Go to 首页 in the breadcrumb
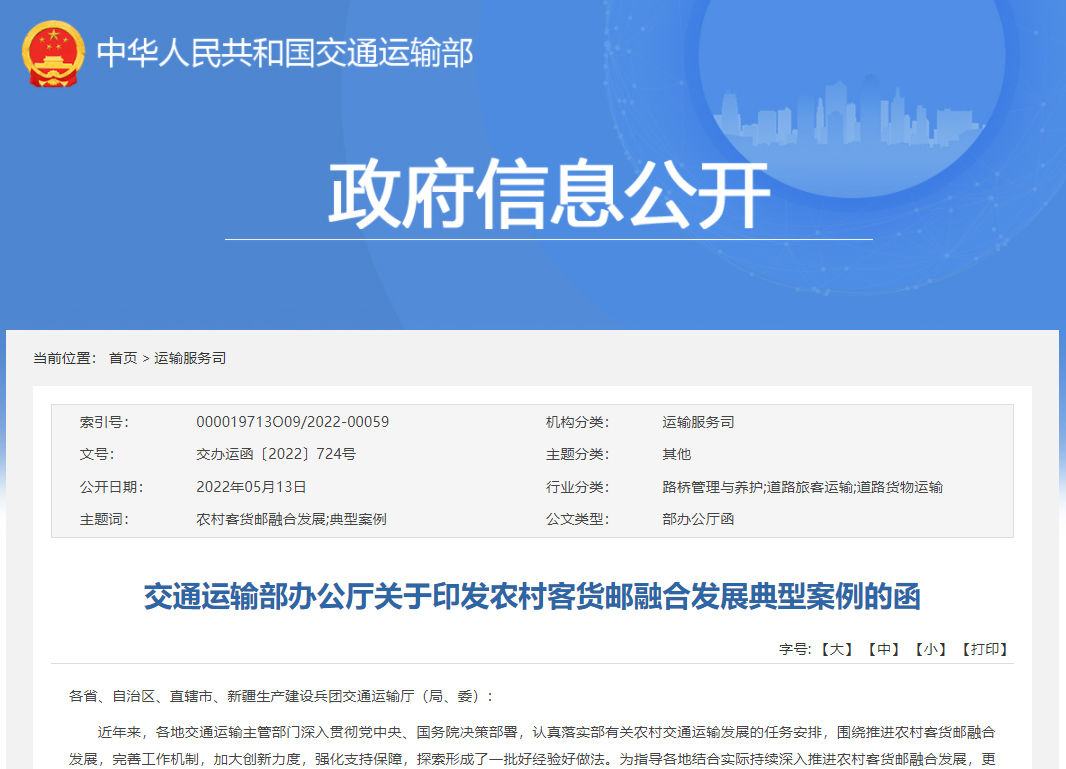1066x769 pixels. [123, 358]
